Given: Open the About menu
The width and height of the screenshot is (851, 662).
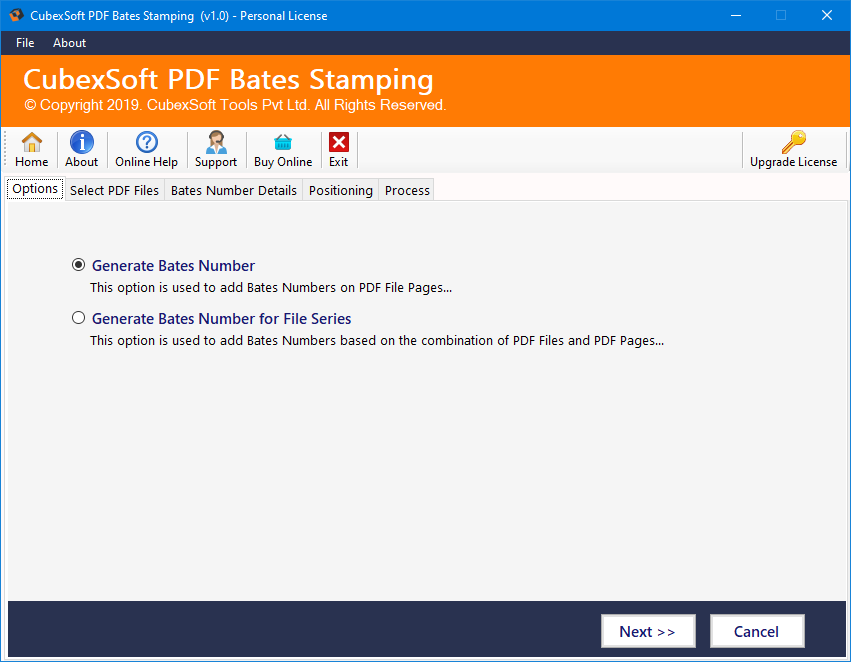Looking at the screenshot, I should pos(69,43).
